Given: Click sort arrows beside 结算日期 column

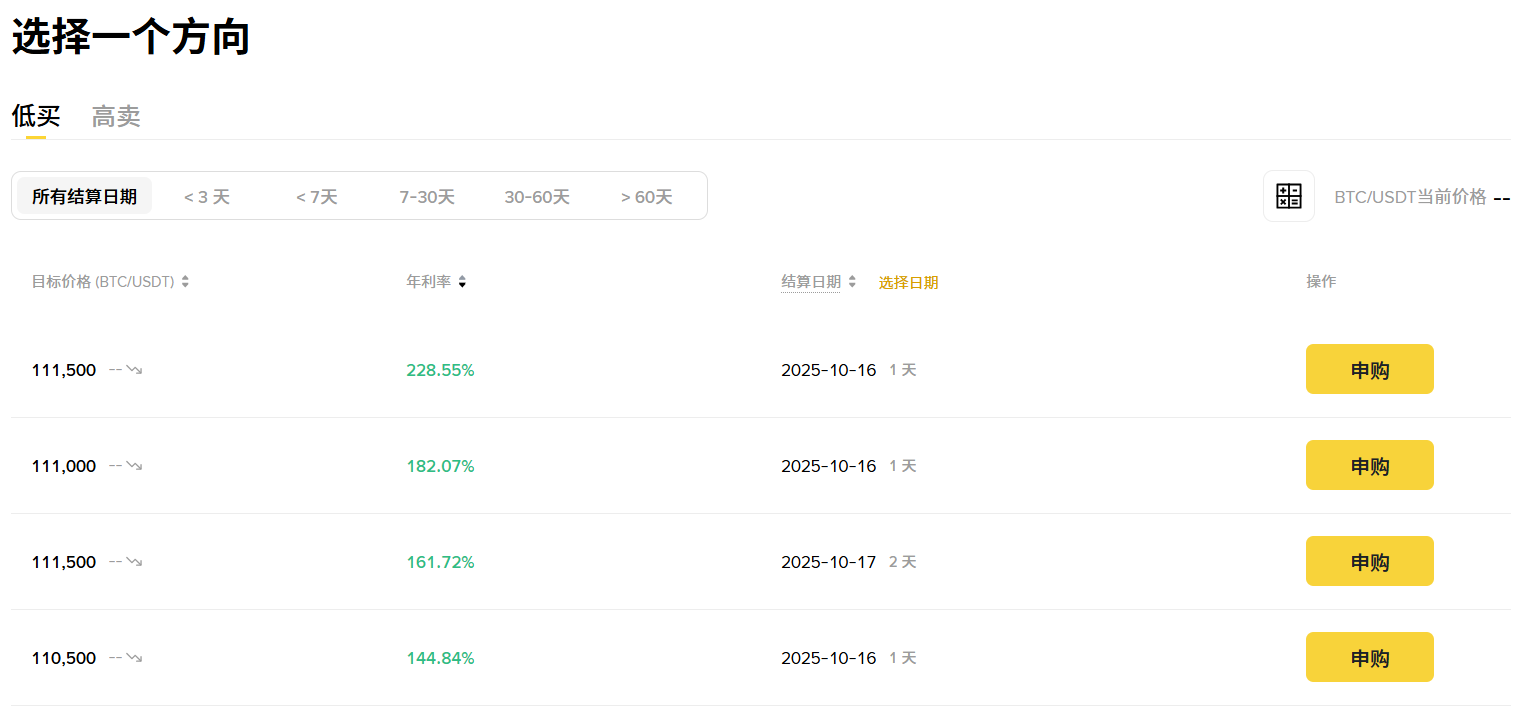Looking at the screenshot, I should pyautogui.click(x=852, y=282).
